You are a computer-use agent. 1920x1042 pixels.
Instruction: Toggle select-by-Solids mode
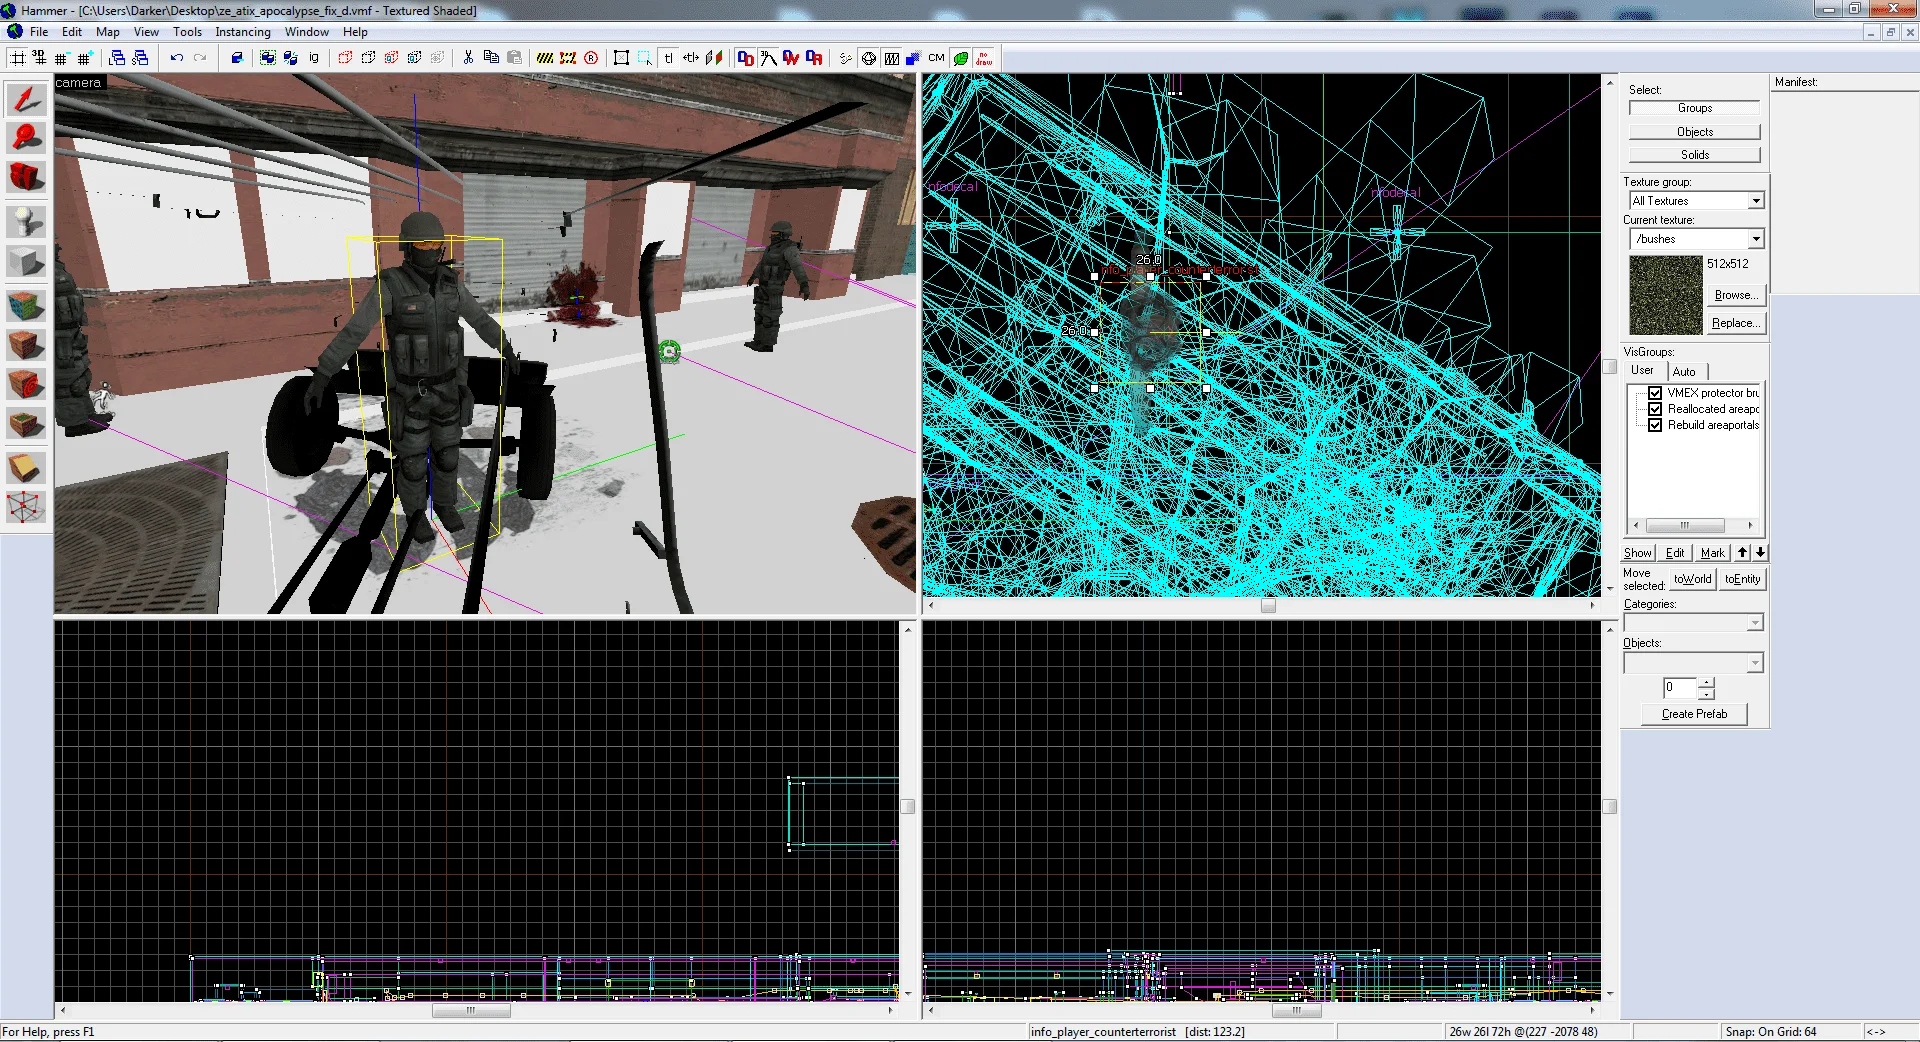(x=1694, y=155)
